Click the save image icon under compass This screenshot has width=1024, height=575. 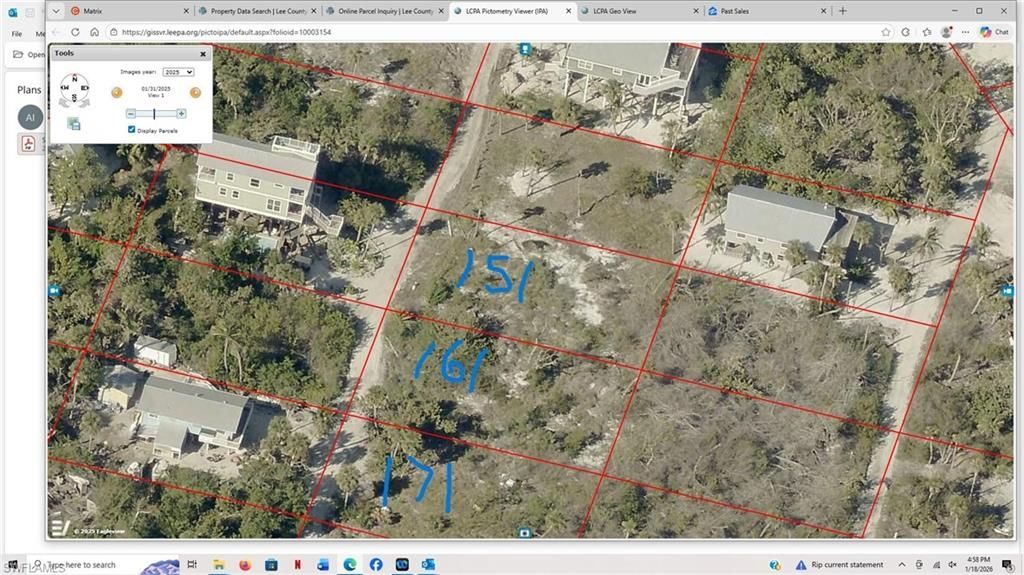74,123
